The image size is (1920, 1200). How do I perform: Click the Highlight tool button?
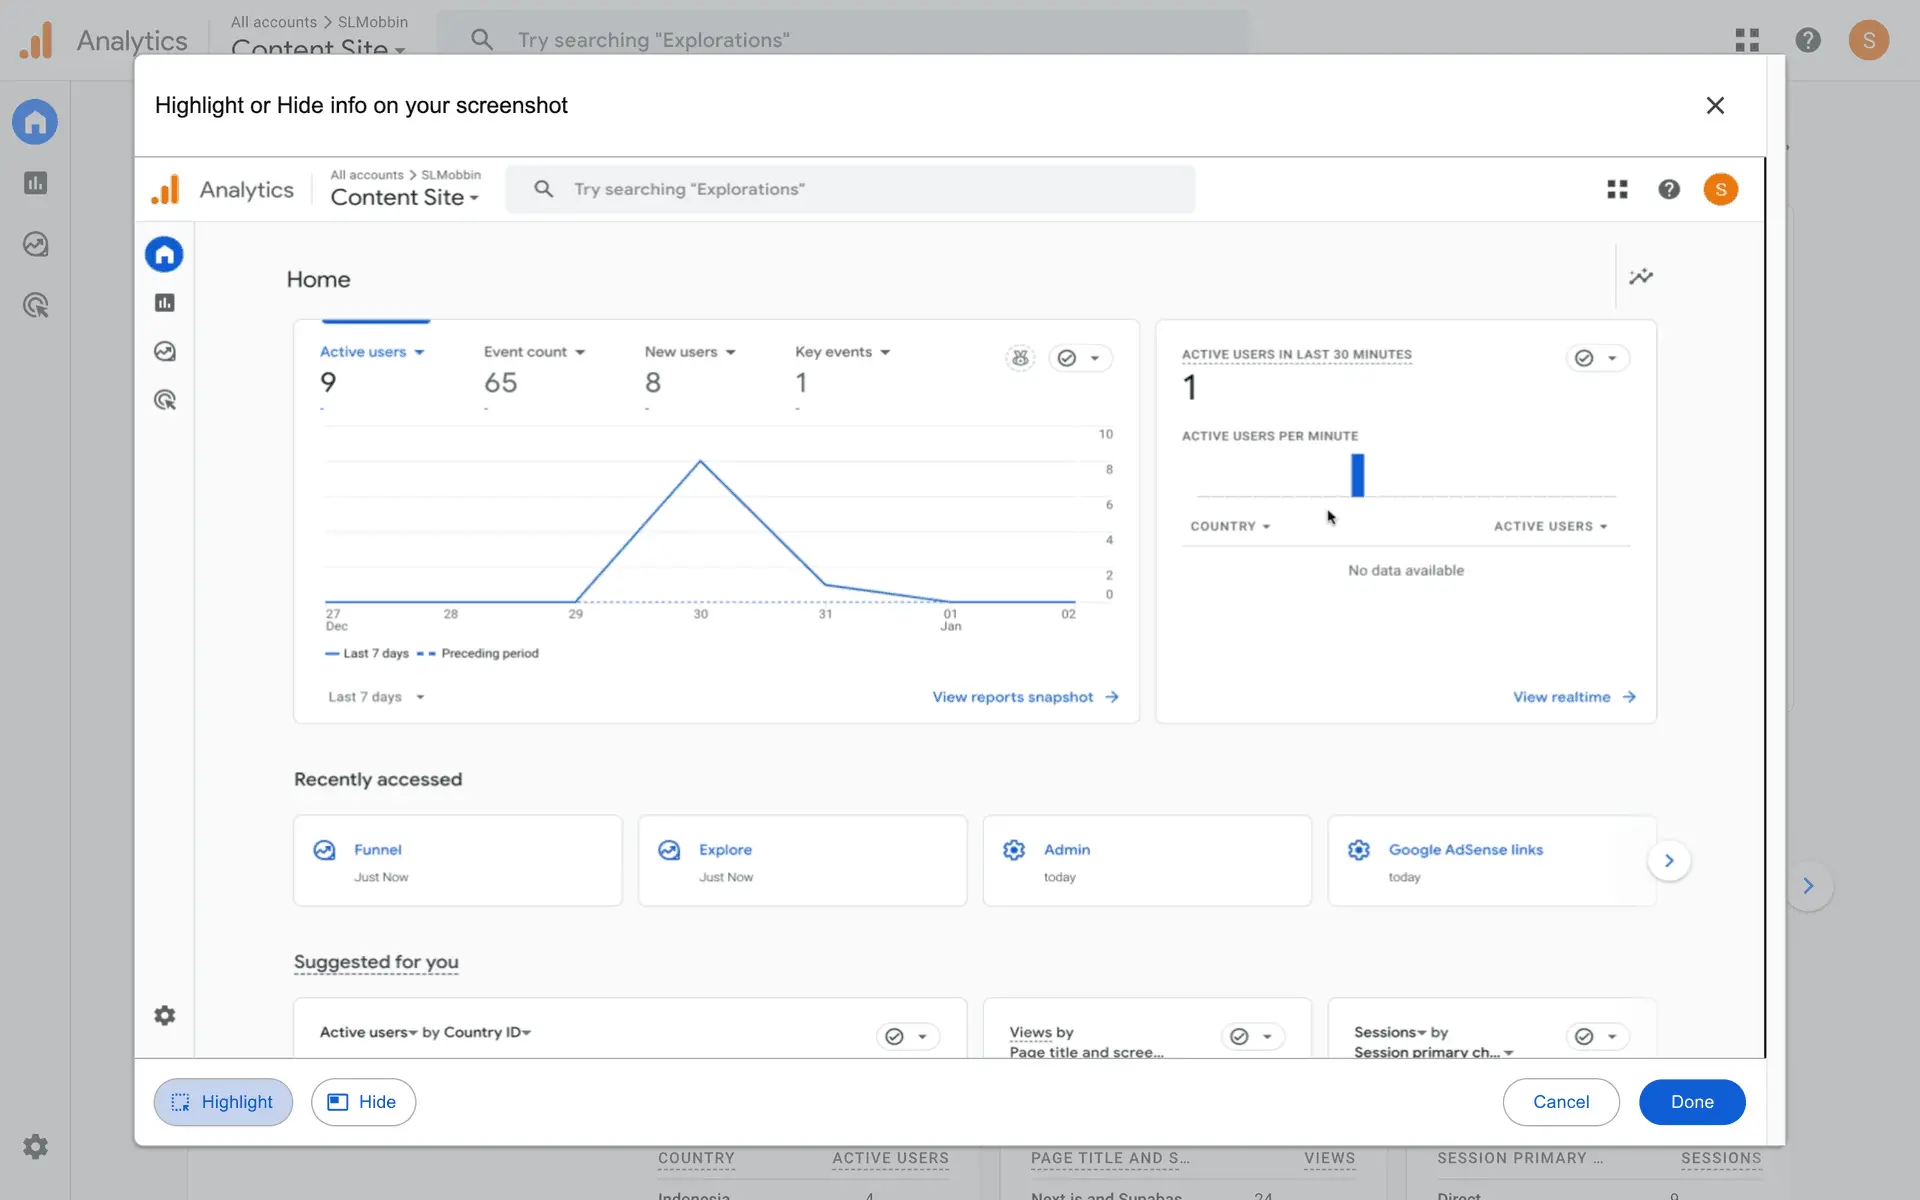point(223,1102)
